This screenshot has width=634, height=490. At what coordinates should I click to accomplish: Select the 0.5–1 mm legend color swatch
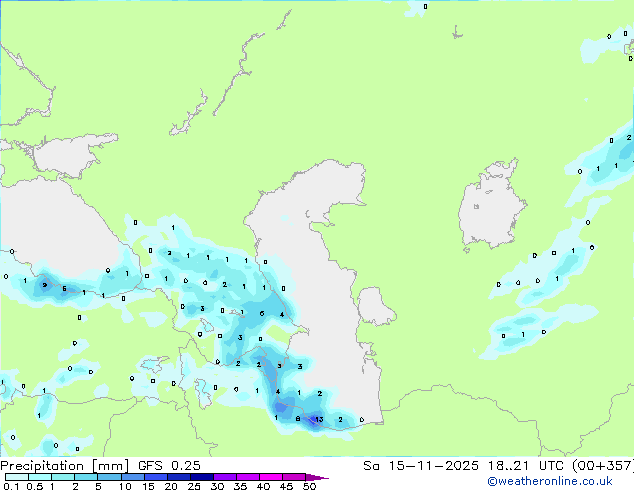pyautogui.click(x=40, y=477)
